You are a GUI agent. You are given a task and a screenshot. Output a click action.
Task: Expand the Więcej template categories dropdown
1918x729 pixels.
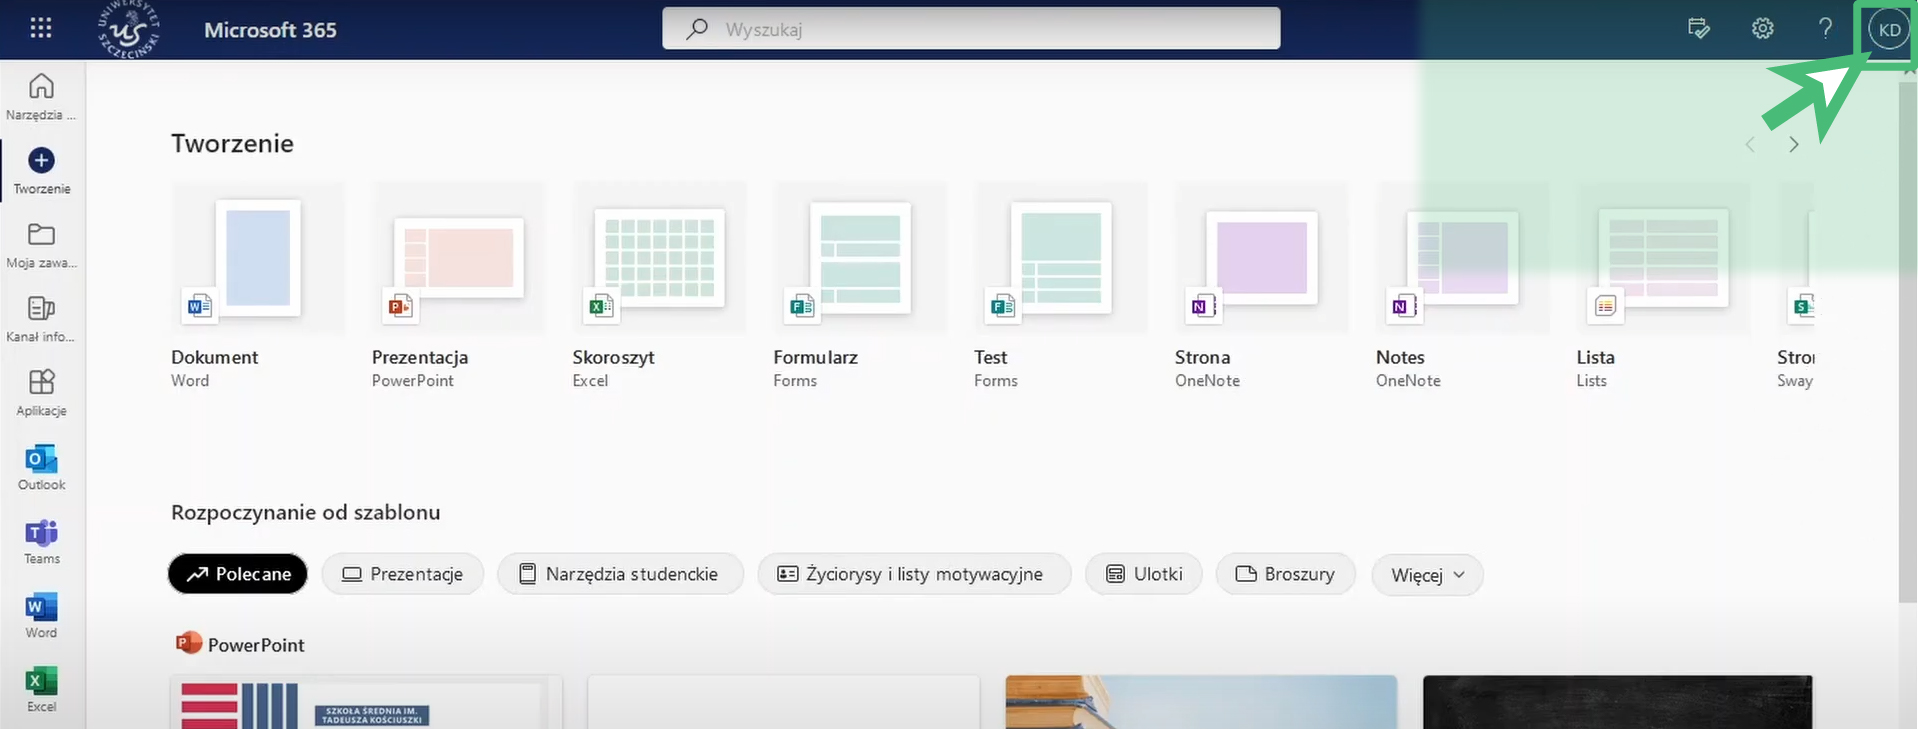pos(1427,575)
